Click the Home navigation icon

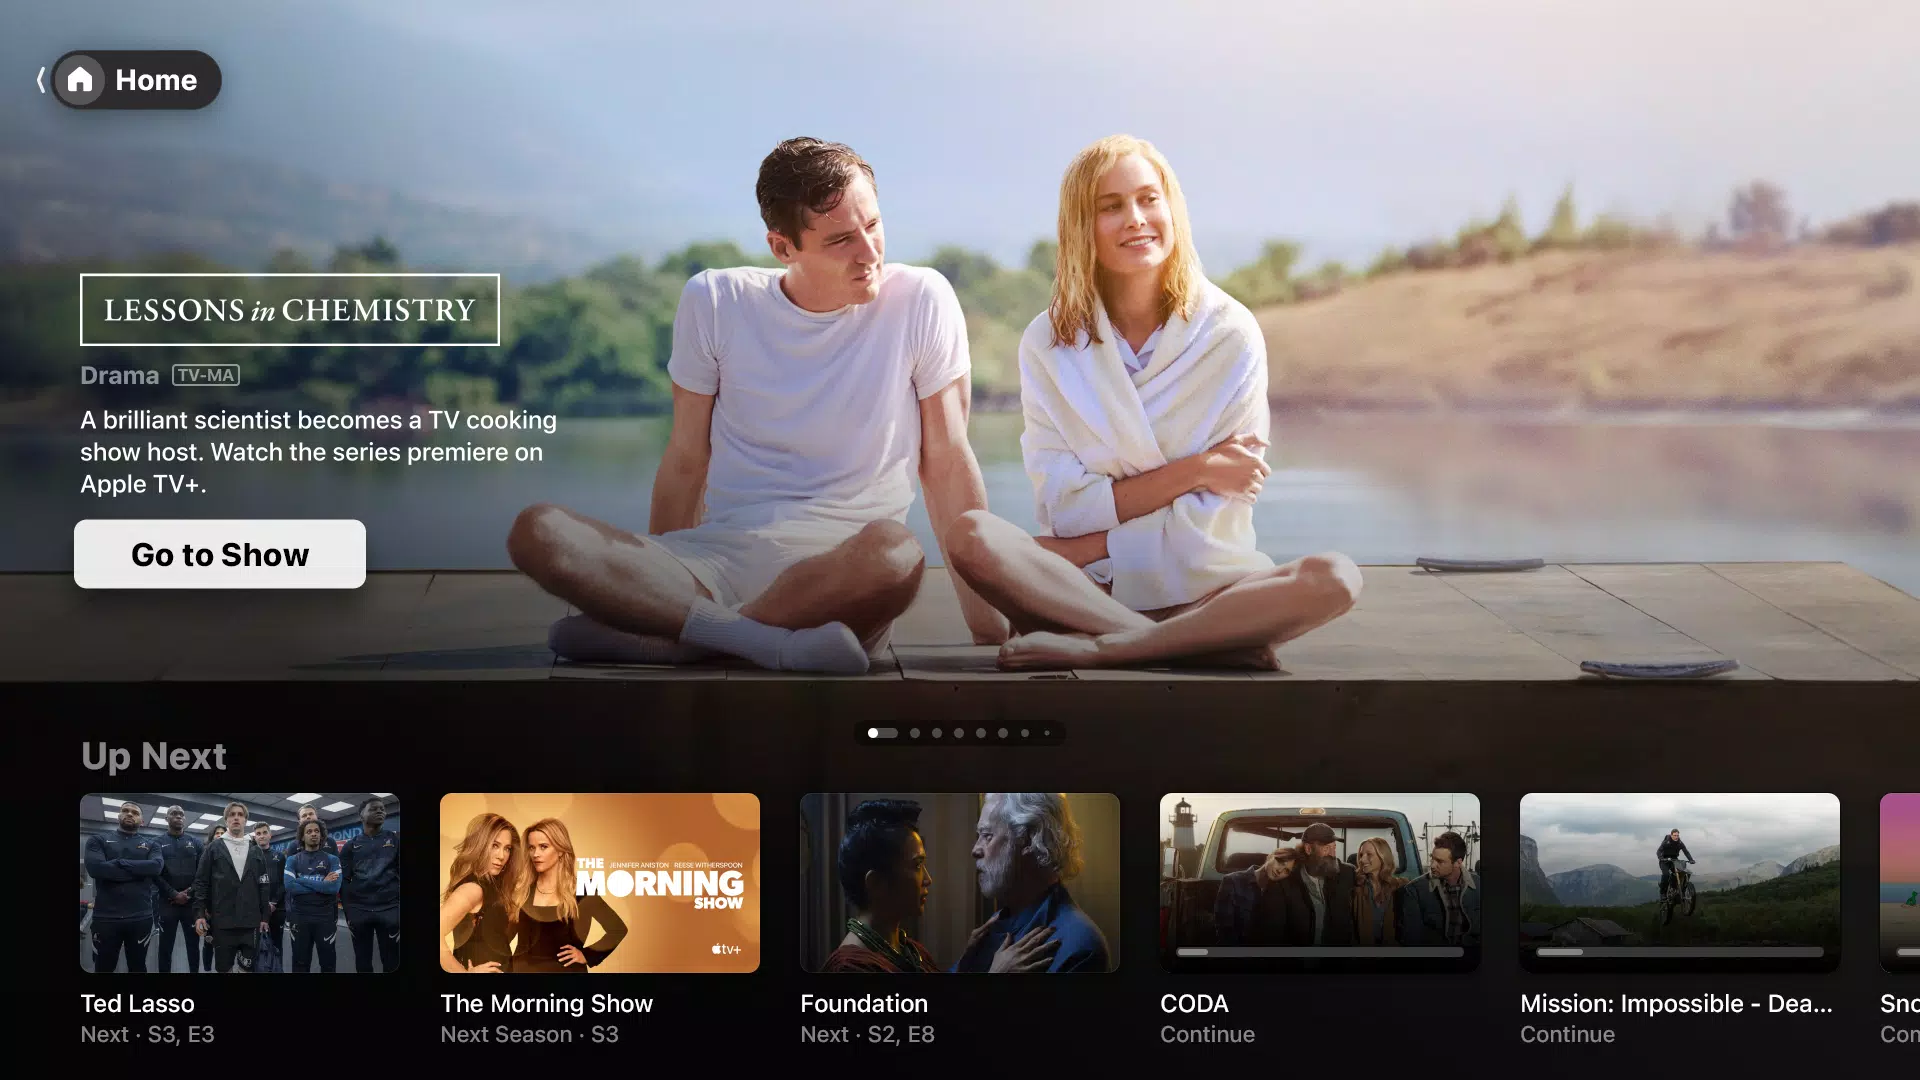[x=80, y=79]
